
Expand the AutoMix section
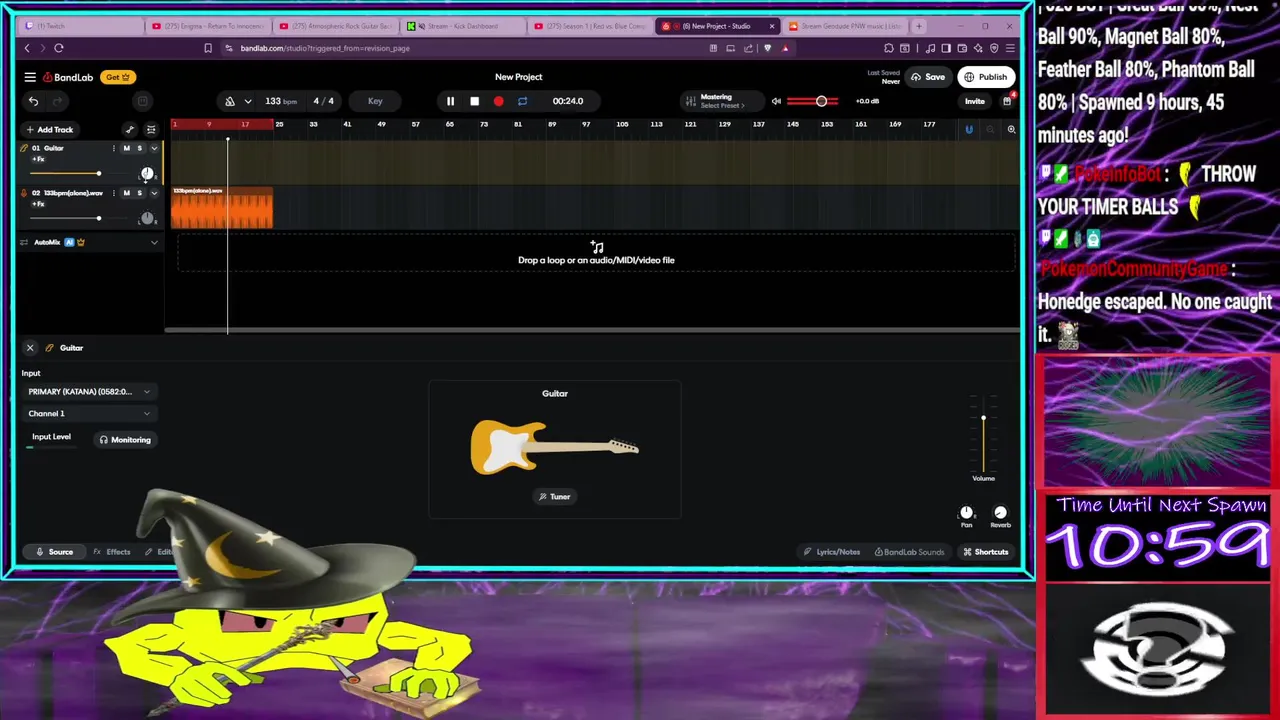click(x=154, y=242)
